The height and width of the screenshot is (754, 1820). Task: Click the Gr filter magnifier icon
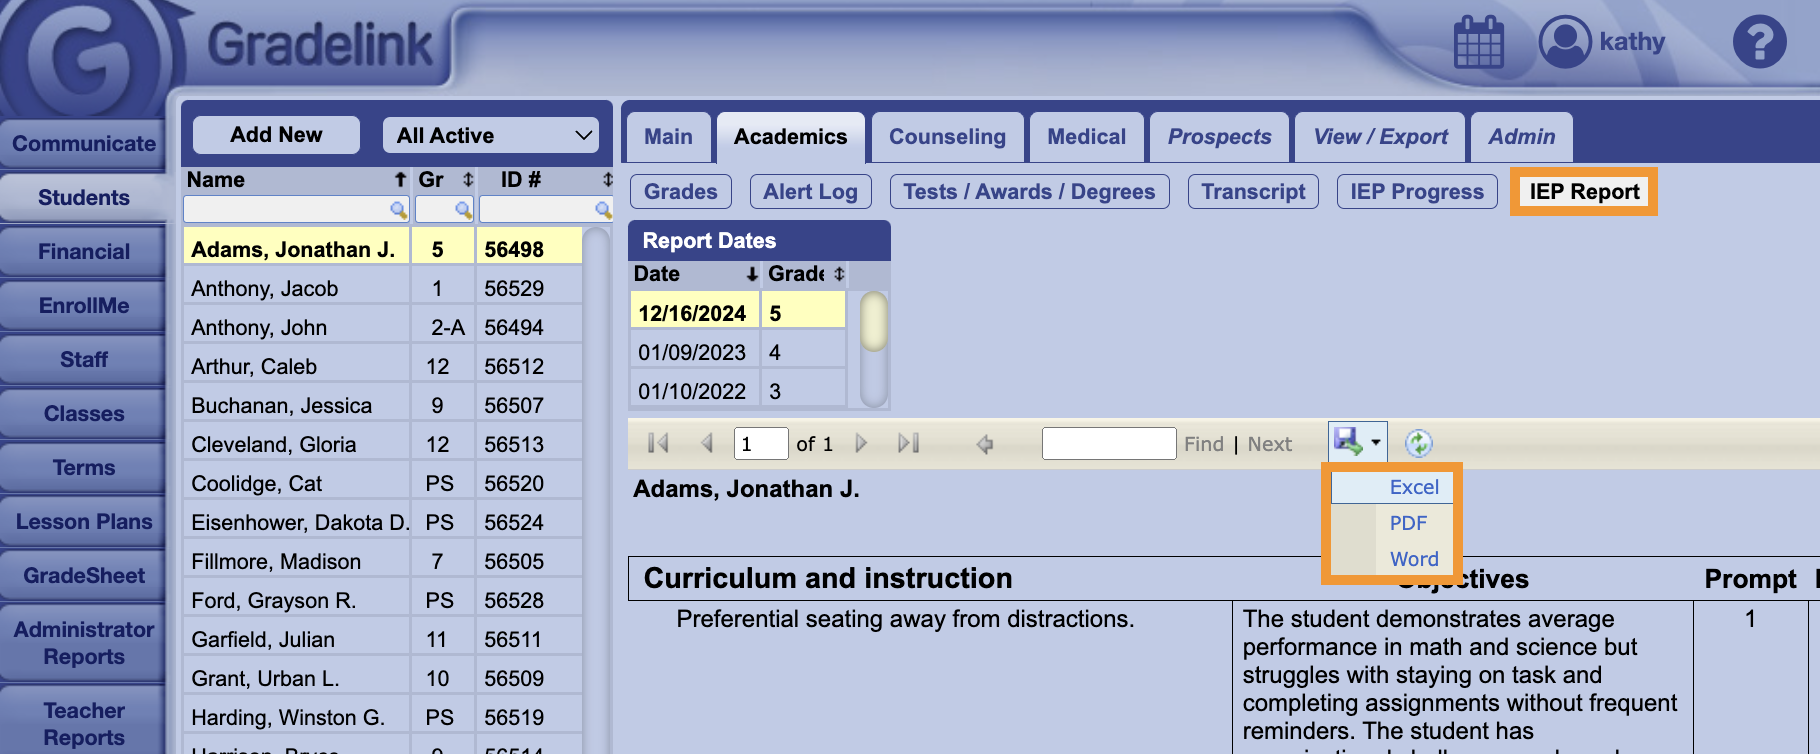[463, 209]
